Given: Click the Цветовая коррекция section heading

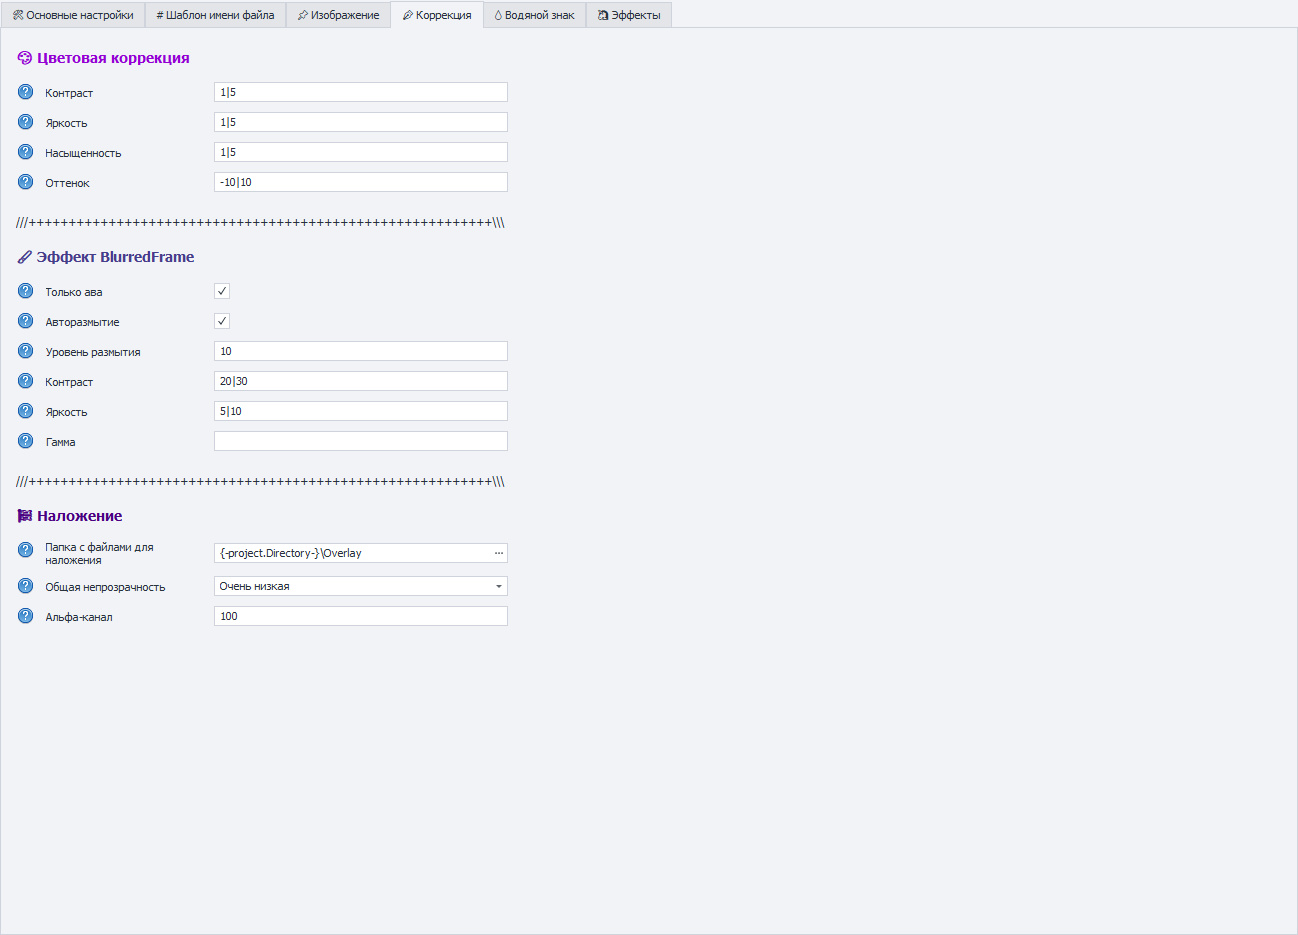Looking at the screenshot, I should (x=113, y=58).
